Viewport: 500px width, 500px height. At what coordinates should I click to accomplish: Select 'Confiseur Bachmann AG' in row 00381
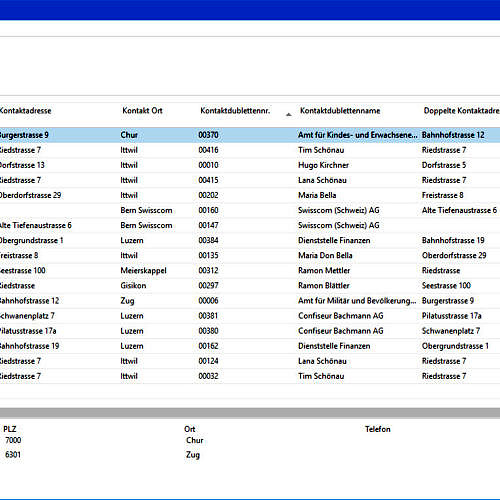coord(341,316)
